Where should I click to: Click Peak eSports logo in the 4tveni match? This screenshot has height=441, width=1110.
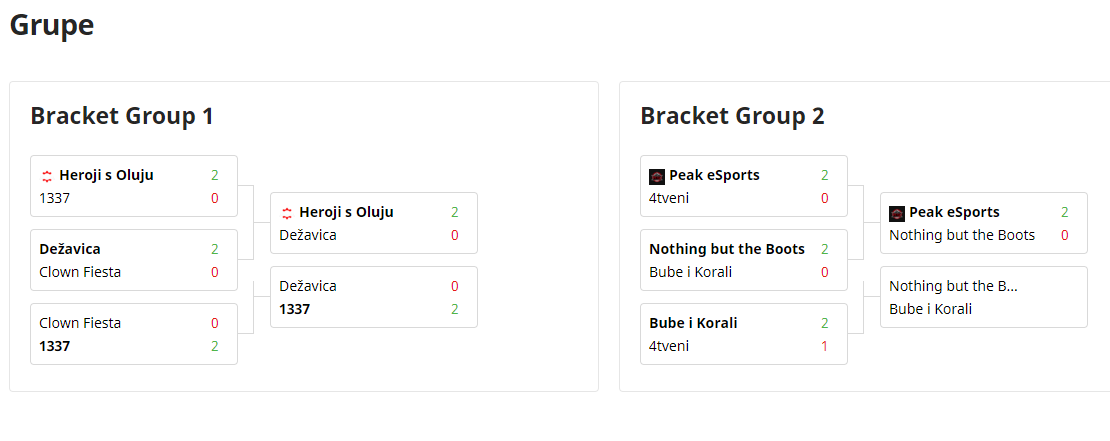(657, 176)
